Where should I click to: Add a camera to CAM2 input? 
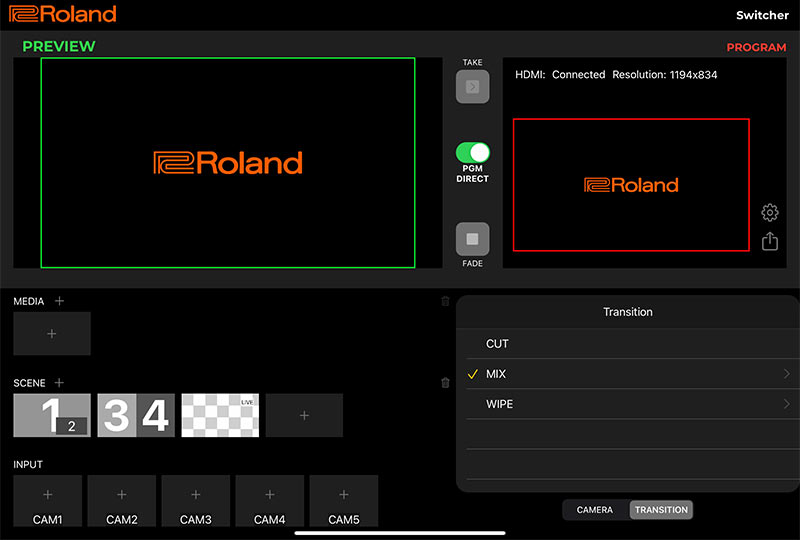tap(121, 501)
